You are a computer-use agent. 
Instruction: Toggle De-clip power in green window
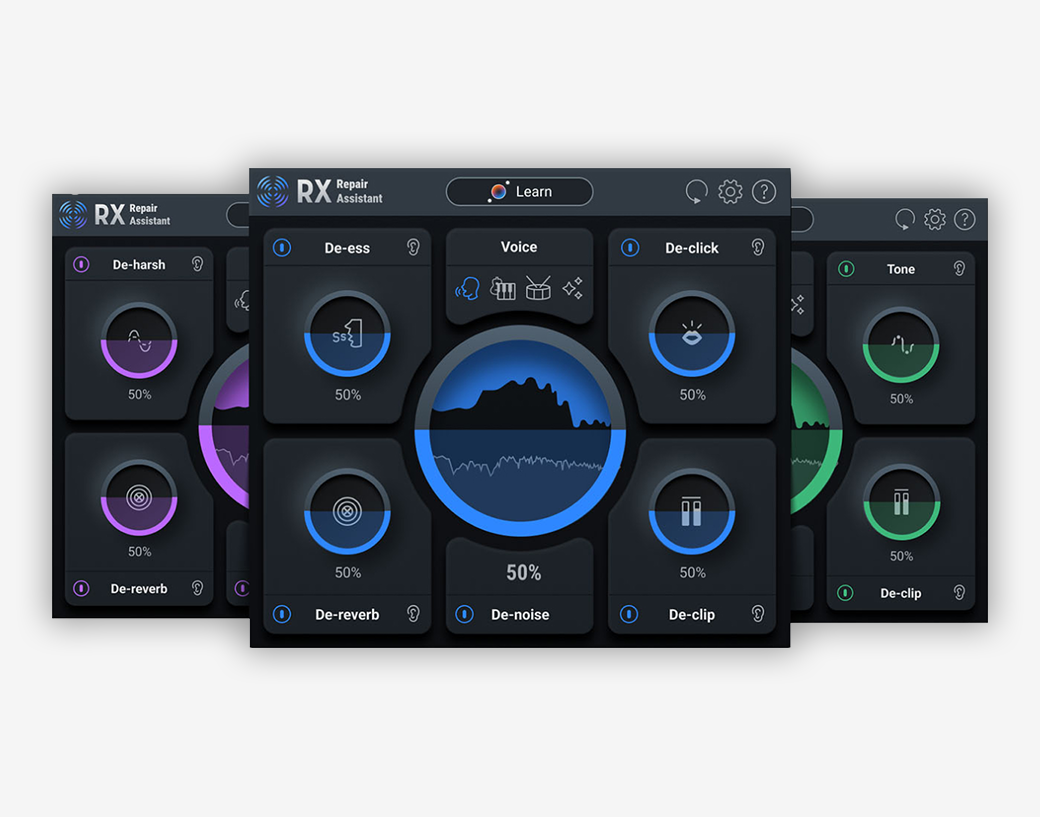[x=845, y=593]
